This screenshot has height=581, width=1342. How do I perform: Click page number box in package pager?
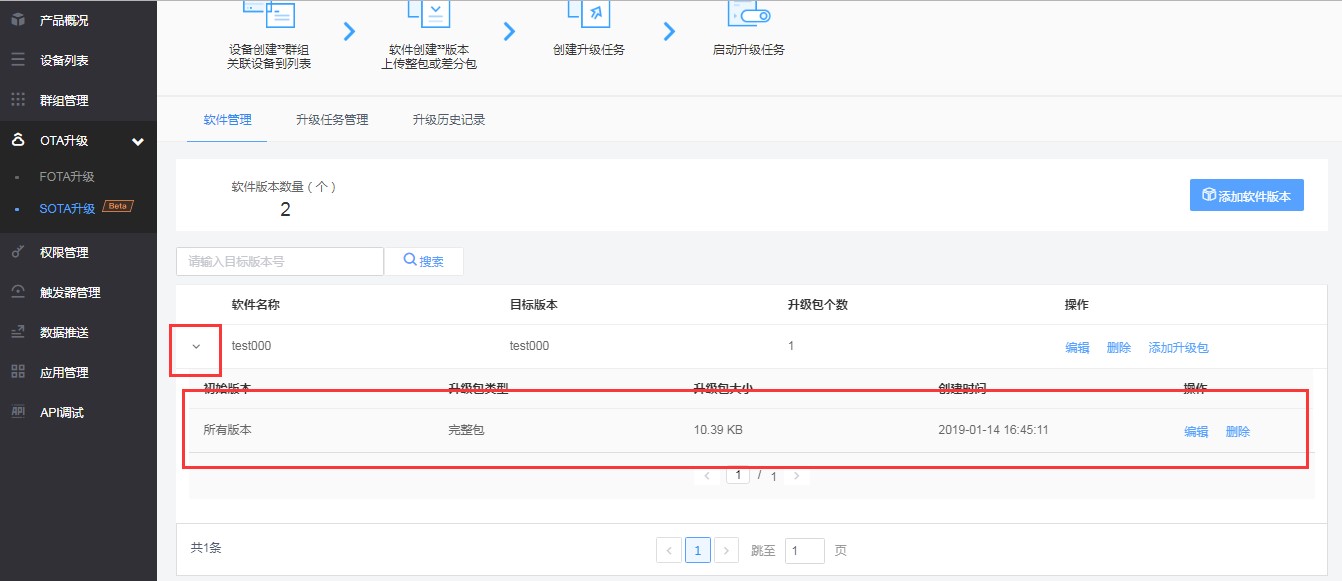click(738, 476)
